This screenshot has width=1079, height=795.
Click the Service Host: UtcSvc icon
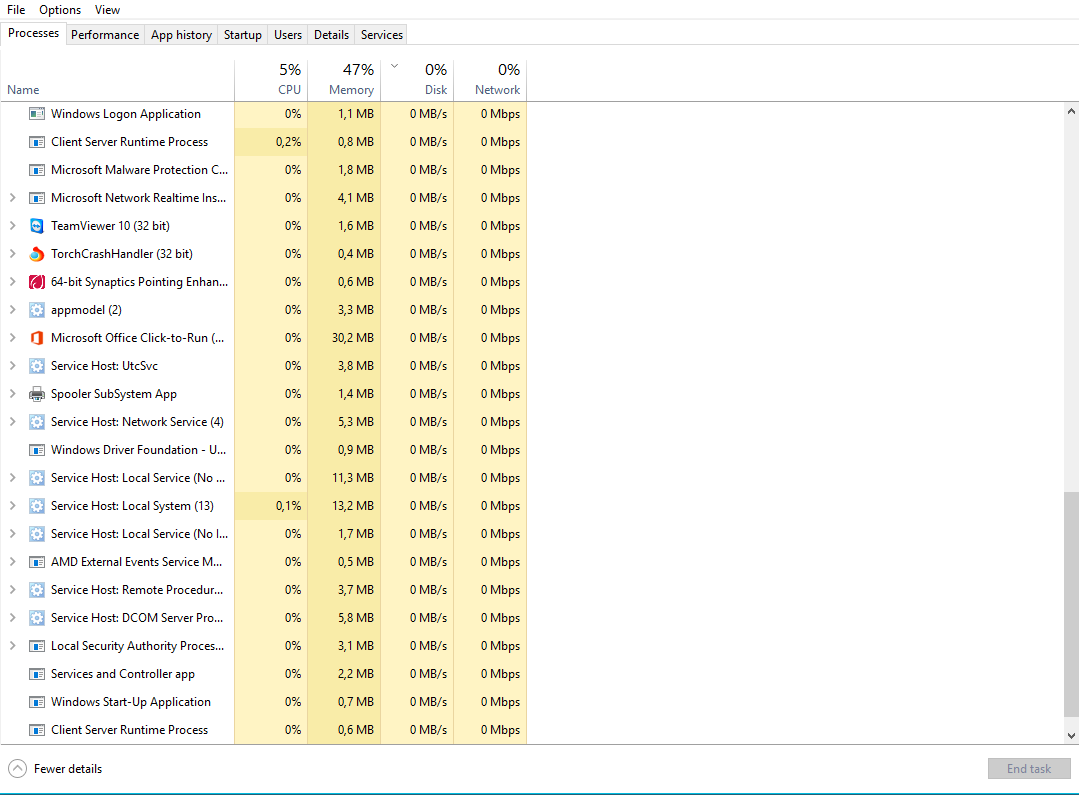36,365
